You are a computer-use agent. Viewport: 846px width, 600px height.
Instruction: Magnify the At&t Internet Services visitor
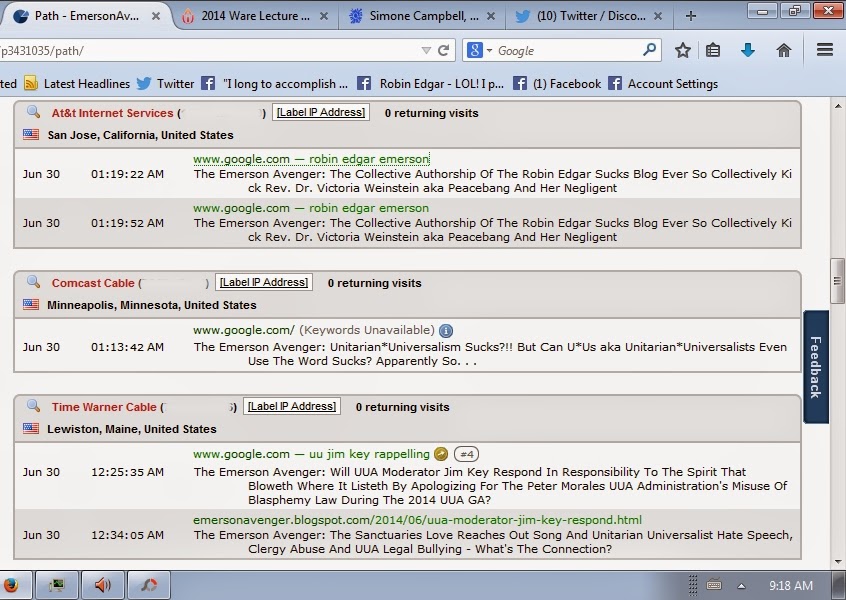(x=33, y=112)
